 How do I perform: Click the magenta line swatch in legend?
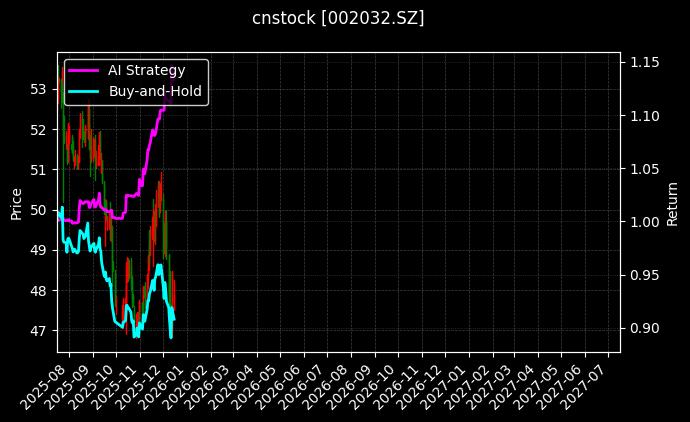[84, 70]
